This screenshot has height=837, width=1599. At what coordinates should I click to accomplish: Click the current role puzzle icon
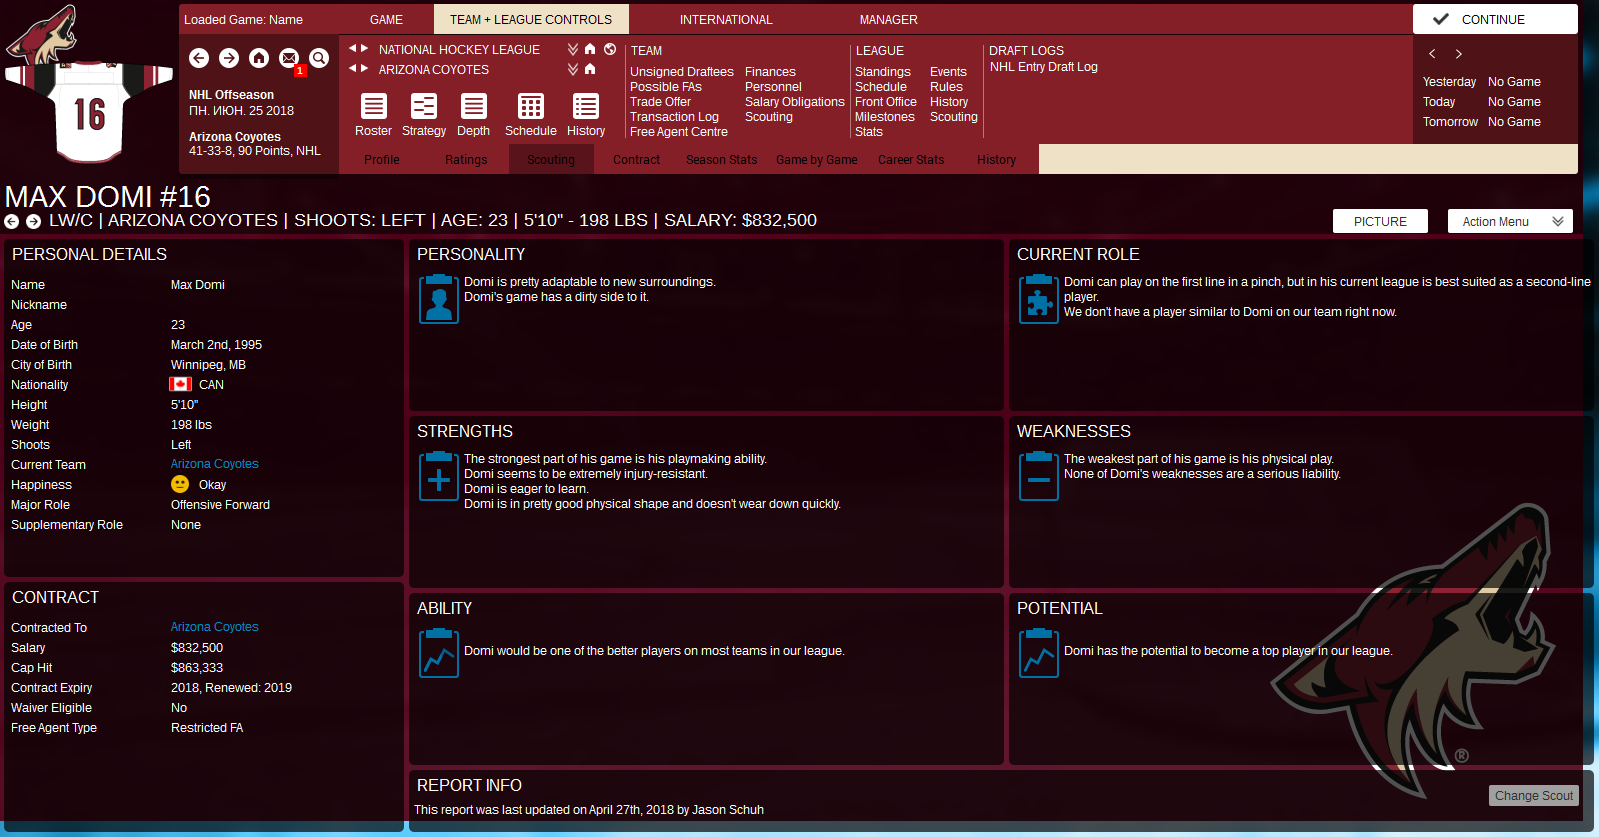[x=1039, y=299]
